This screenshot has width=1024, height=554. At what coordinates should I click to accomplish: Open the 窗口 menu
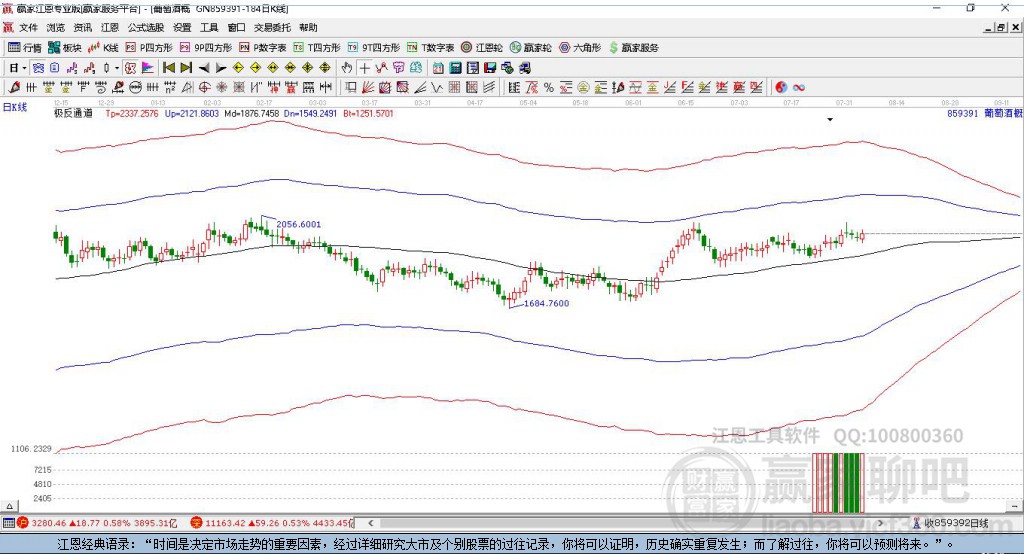(x=236, y=27)
